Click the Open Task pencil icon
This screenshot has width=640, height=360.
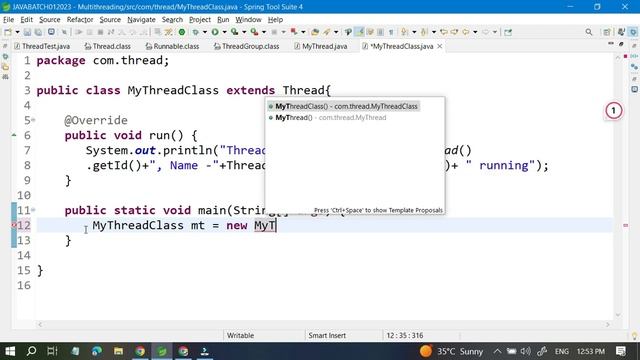327,32
